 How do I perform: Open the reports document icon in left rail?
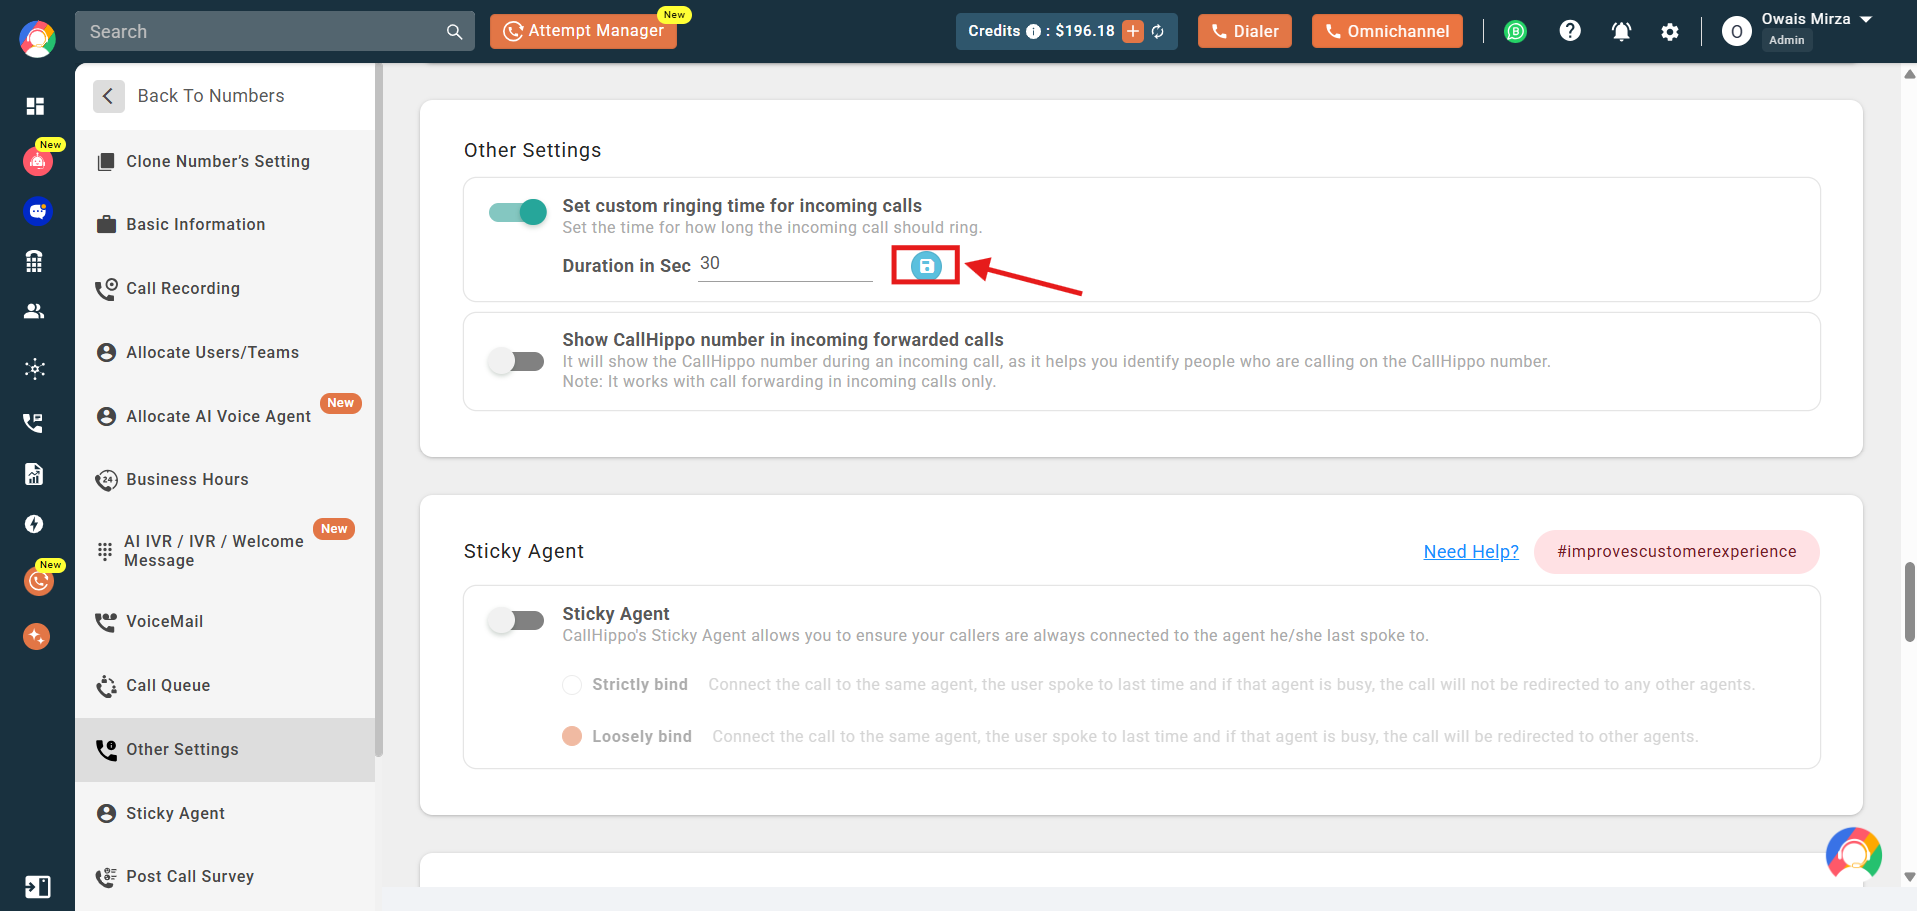[35, 473]
